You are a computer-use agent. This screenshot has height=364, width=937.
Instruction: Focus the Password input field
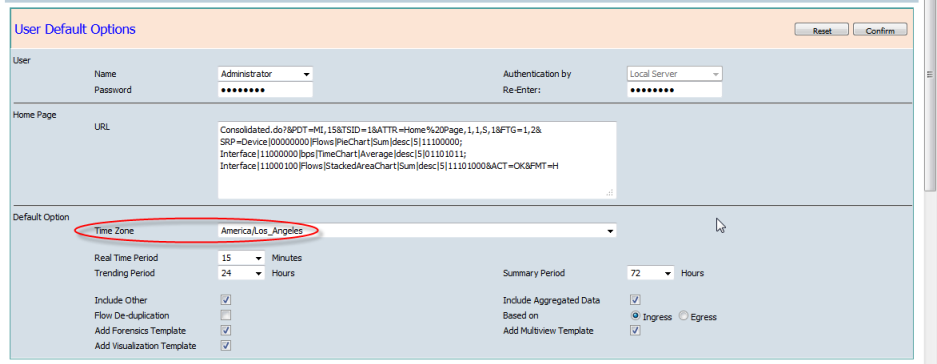click(x=265, y=90)
